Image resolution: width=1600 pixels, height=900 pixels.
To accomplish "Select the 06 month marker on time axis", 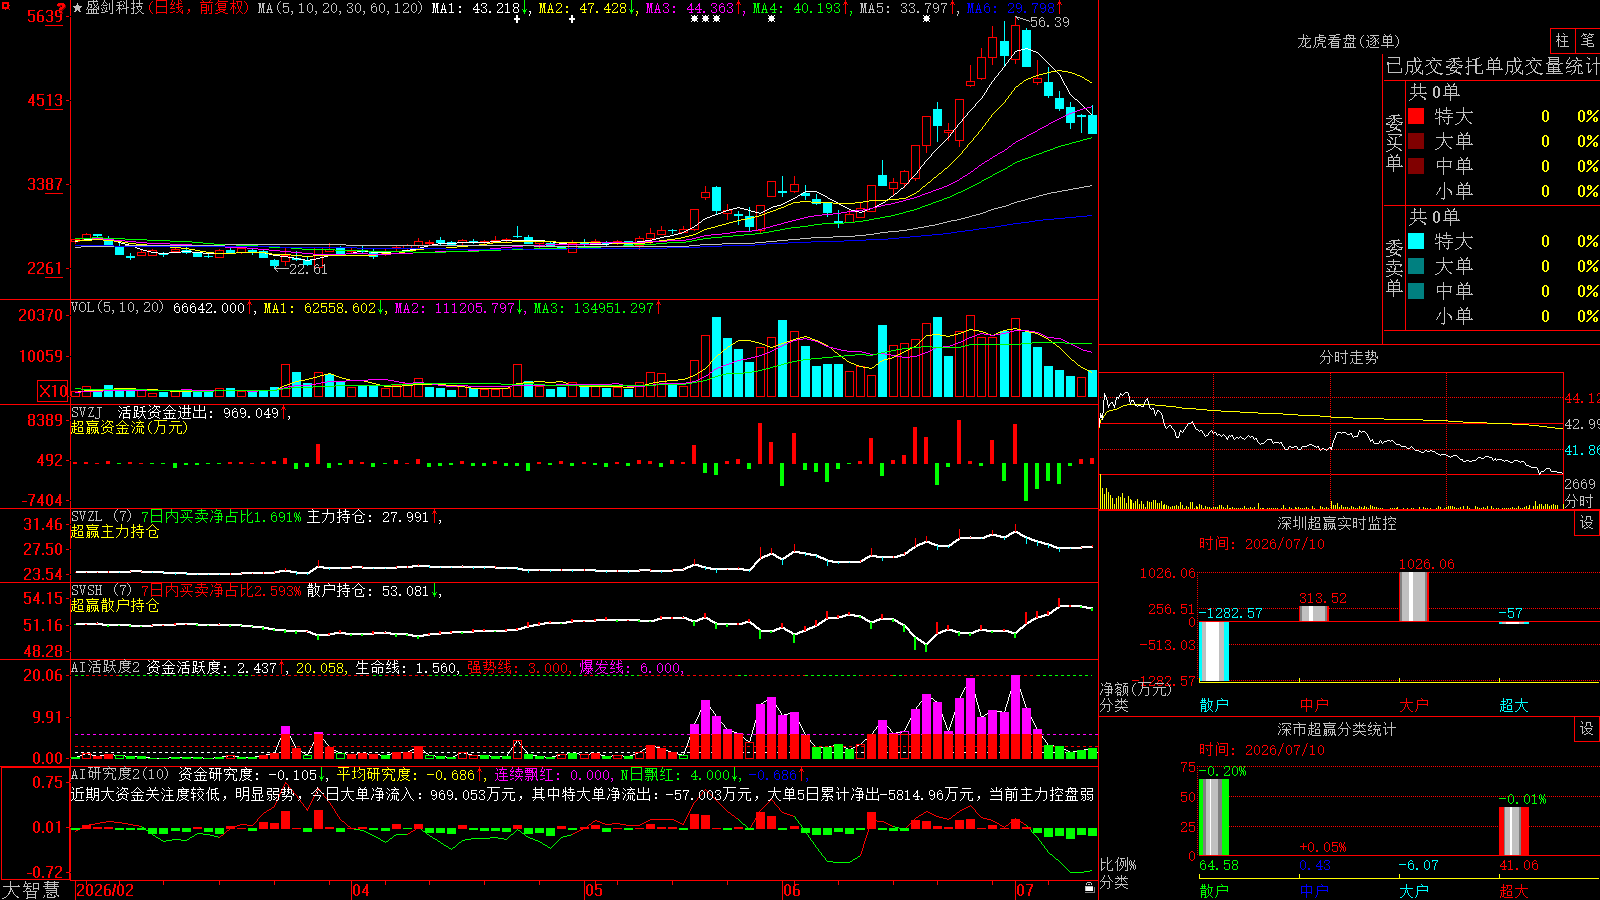I will (792, 890).
